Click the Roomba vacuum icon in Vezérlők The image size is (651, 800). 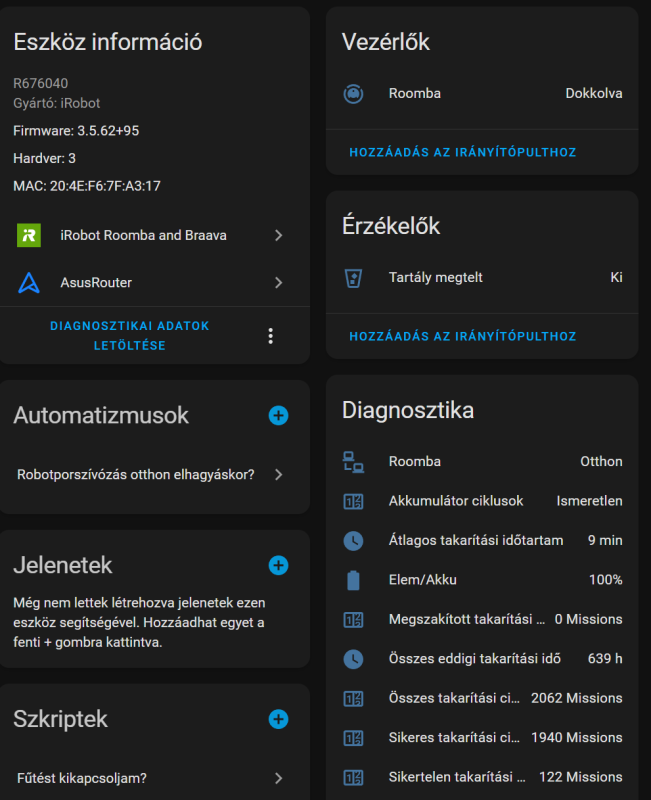pyautogui.click(x=352, y=93)
